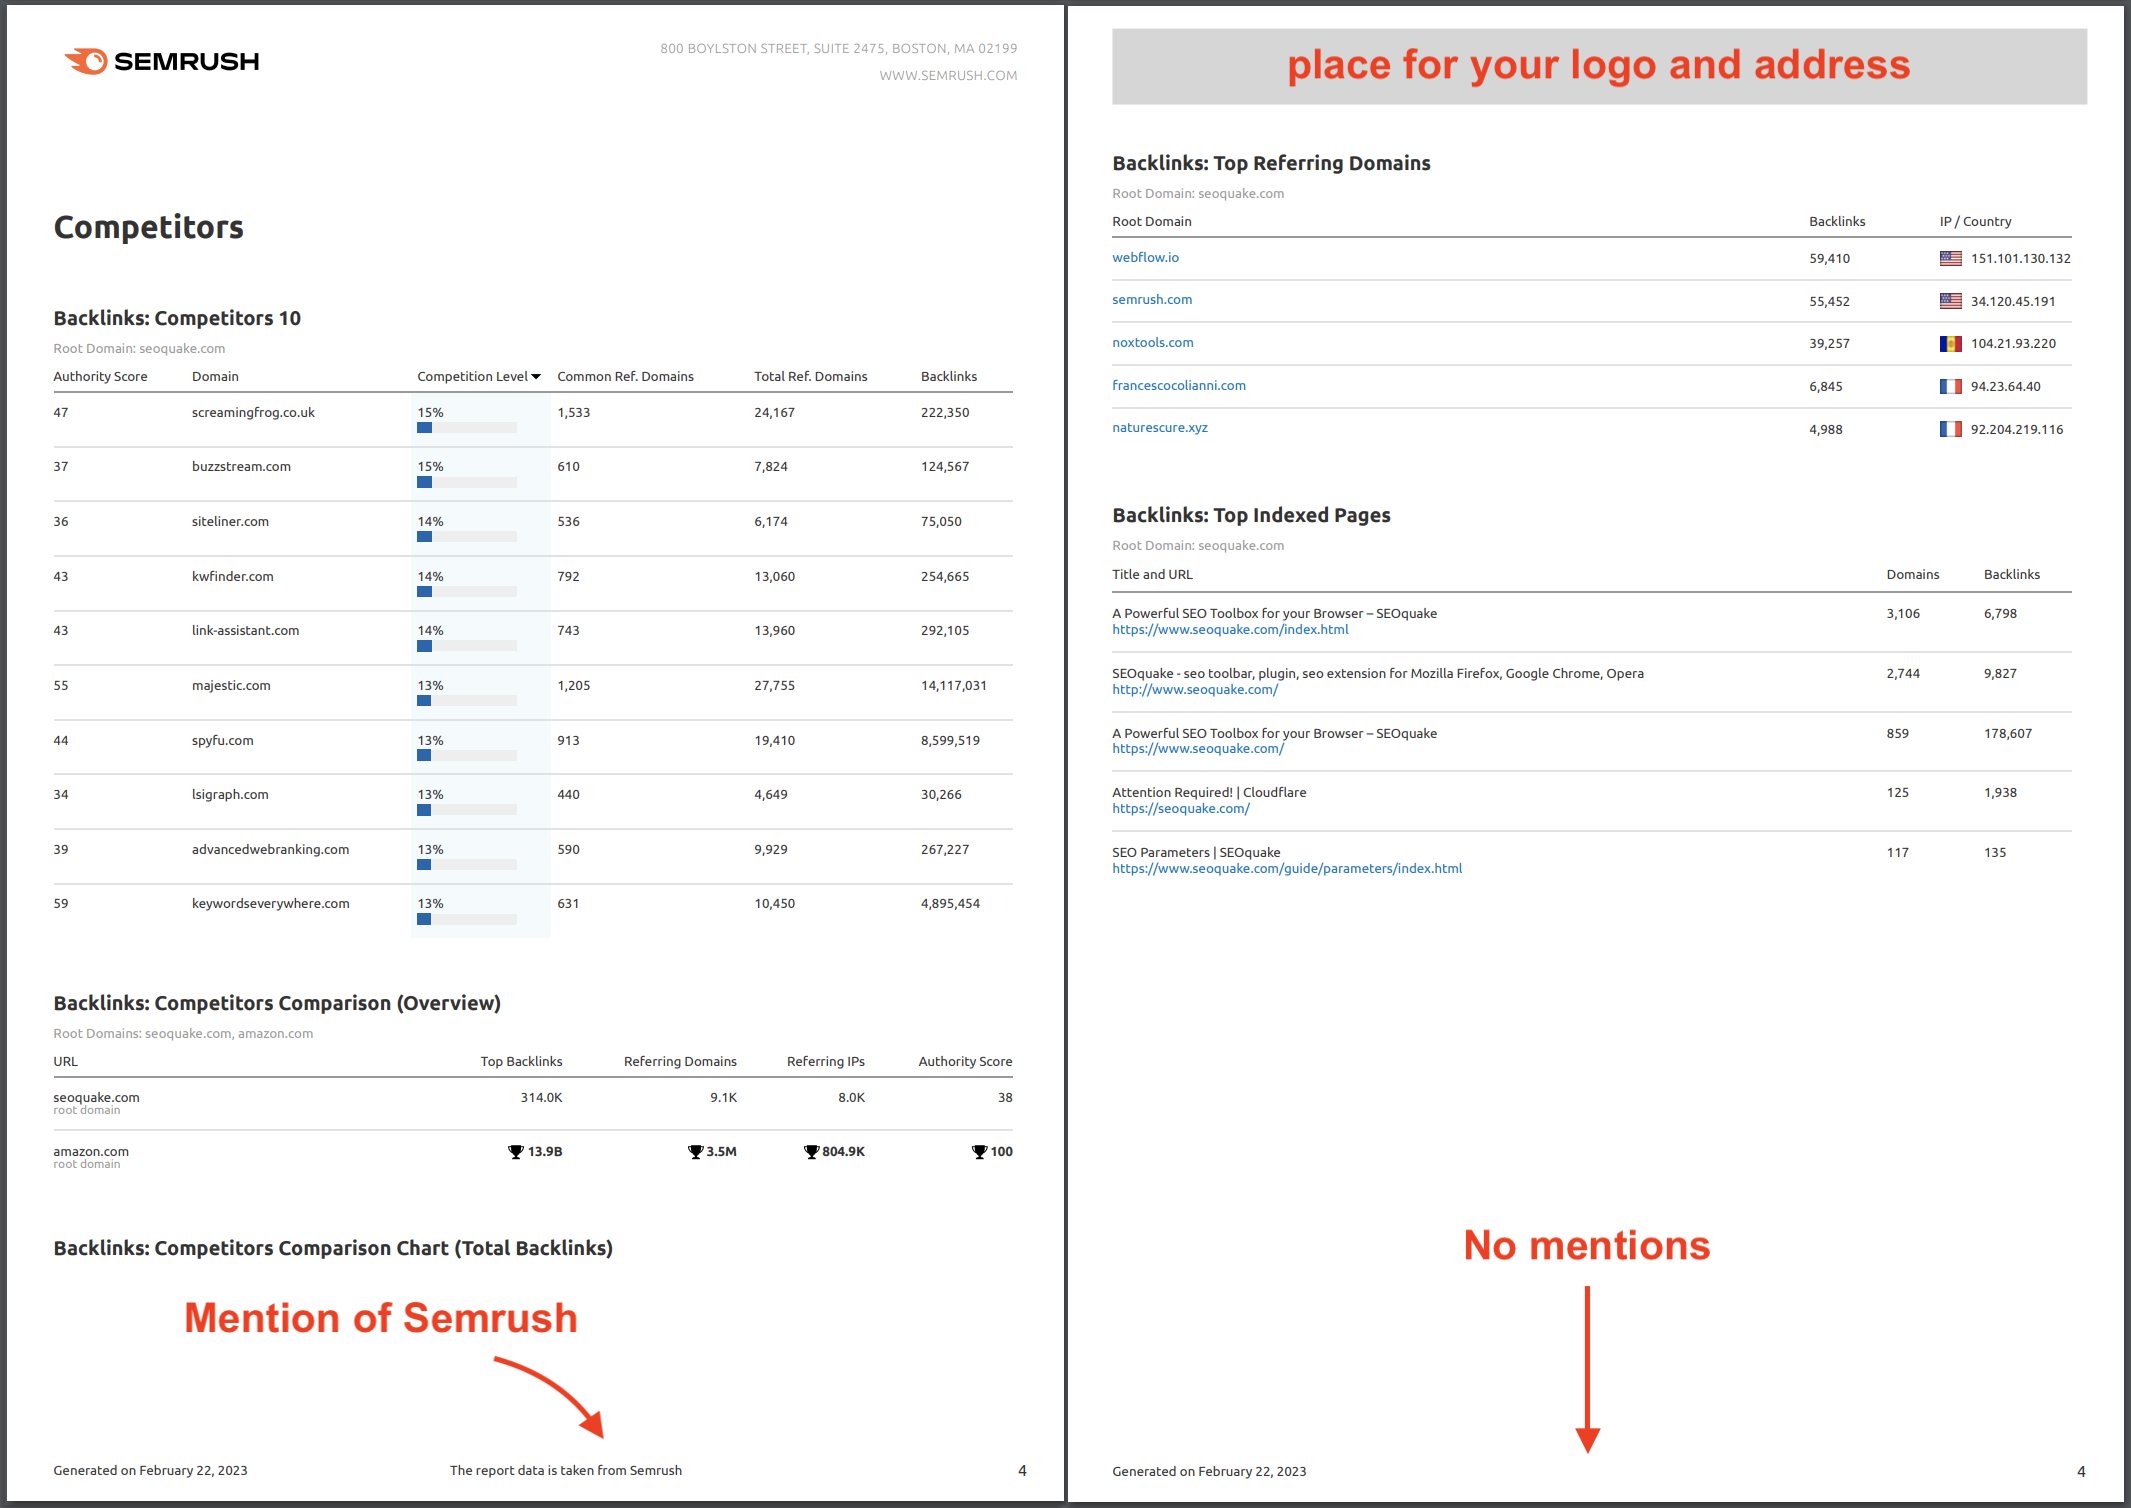This screenshot has width=2131, height=1508.
Task: Click the kwfinder.com domain cell
Action: point(232,576)
